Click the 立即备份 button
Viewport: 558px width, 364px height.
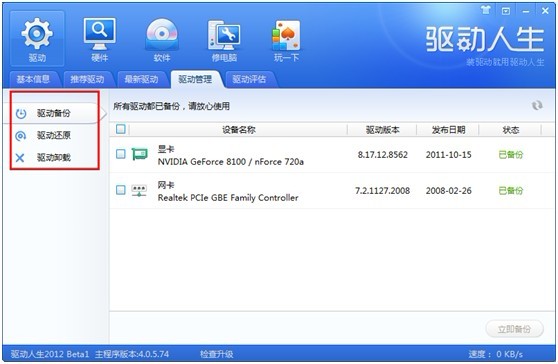click(x=514, y=329)
